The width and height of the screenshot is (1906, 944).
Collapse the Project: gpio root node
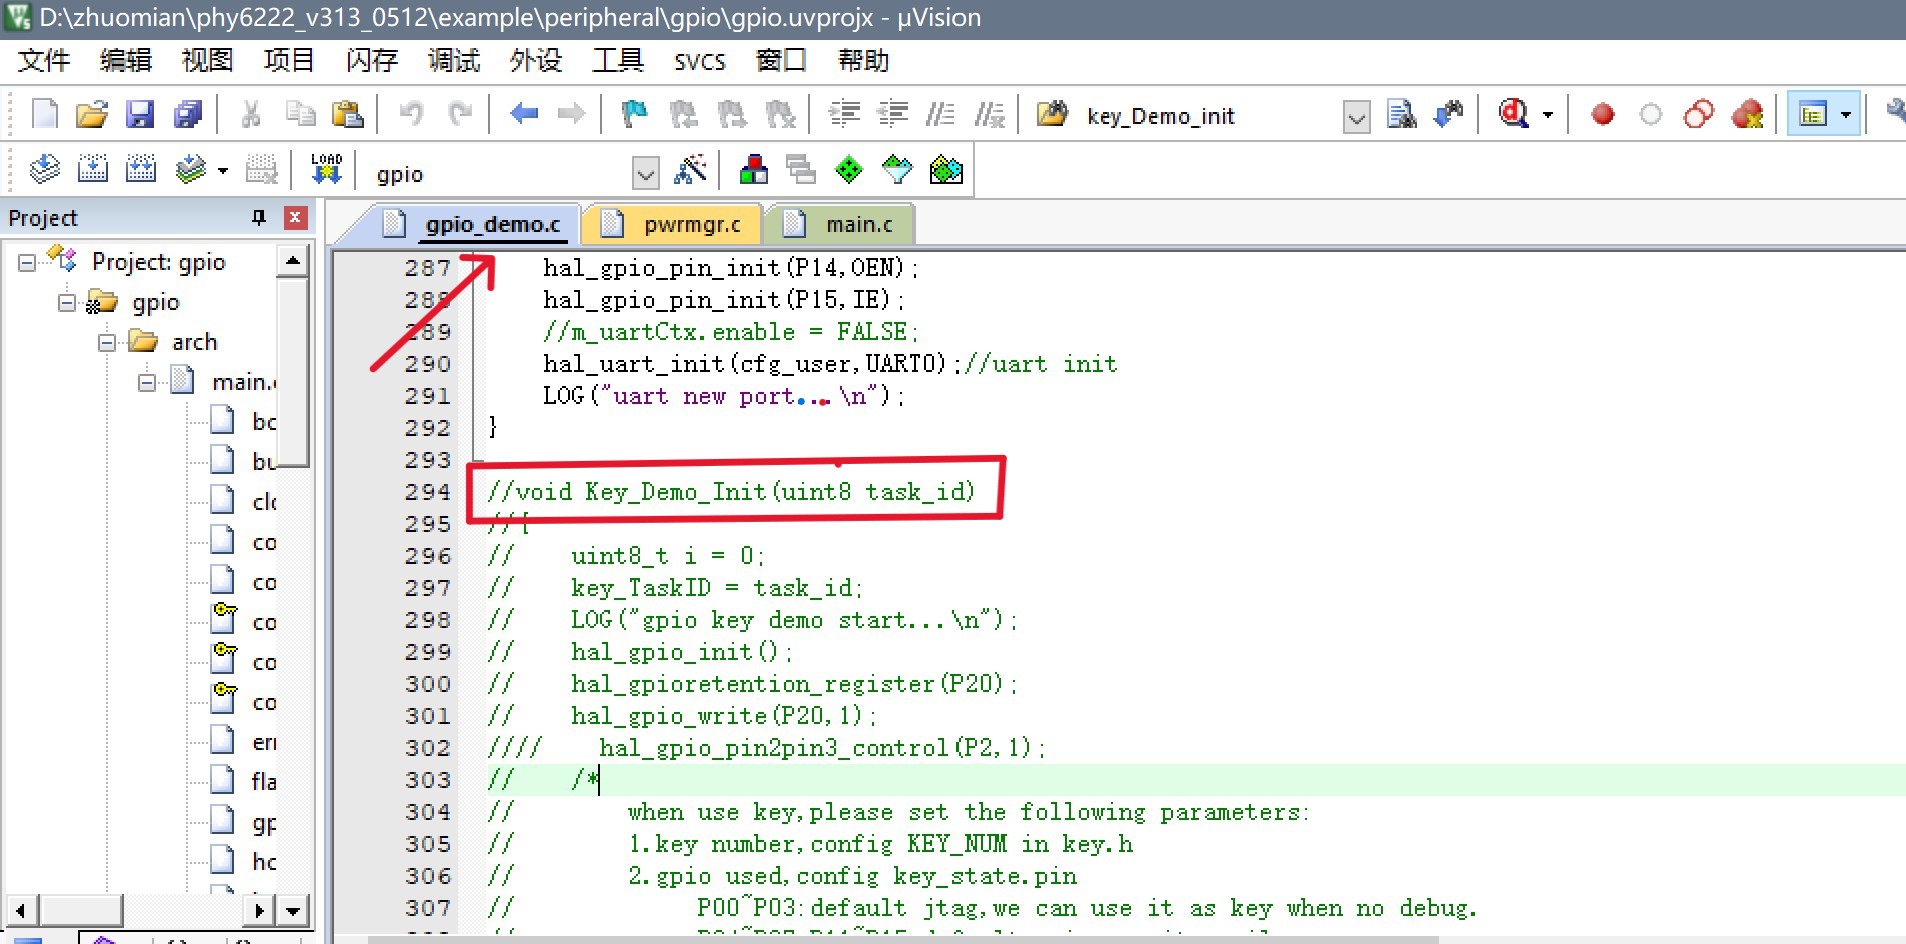pyautogui.click(x=27, y=263)
